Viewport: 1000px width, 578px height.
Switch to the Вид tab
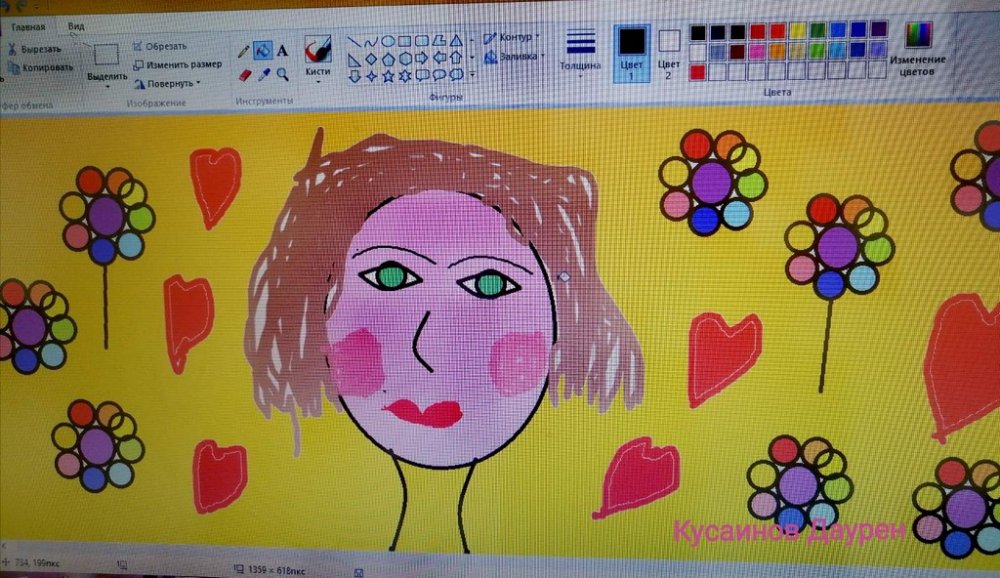pyautogui.click(x=76, y=25)
